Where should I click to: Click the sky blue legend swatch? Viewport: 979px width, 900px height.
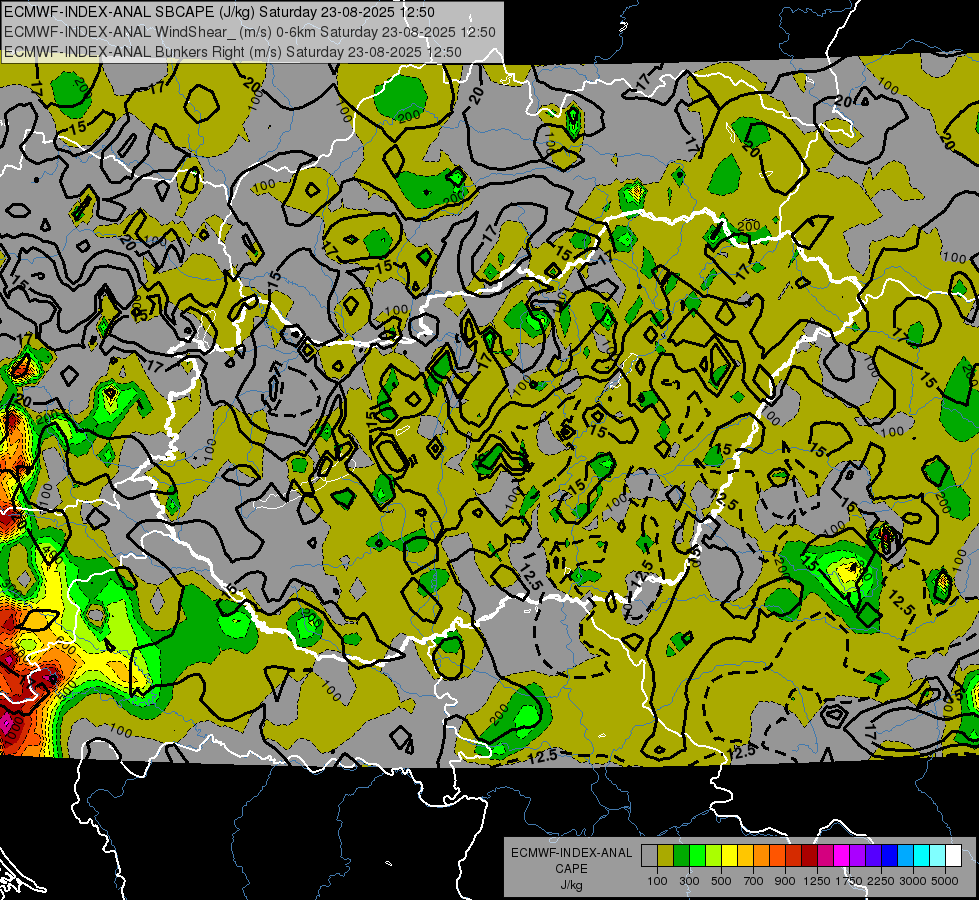905,856
